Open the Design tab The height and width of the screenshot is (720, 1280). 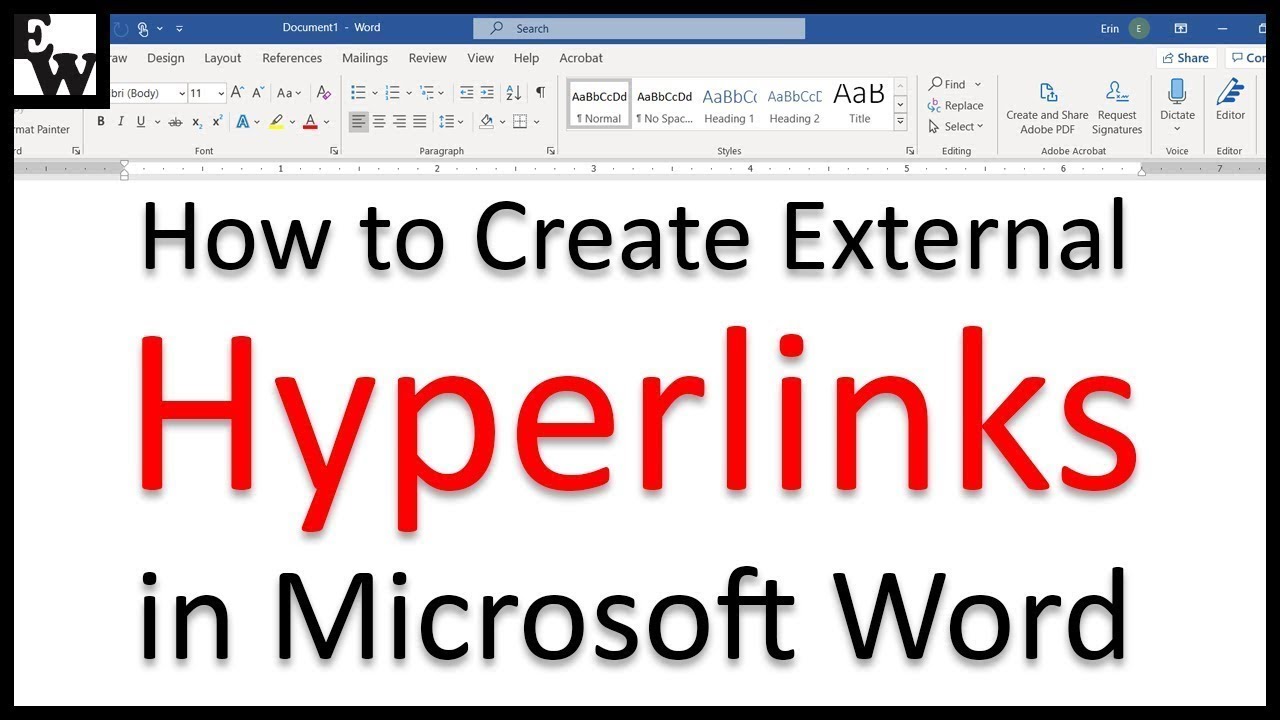pos(166,58)
